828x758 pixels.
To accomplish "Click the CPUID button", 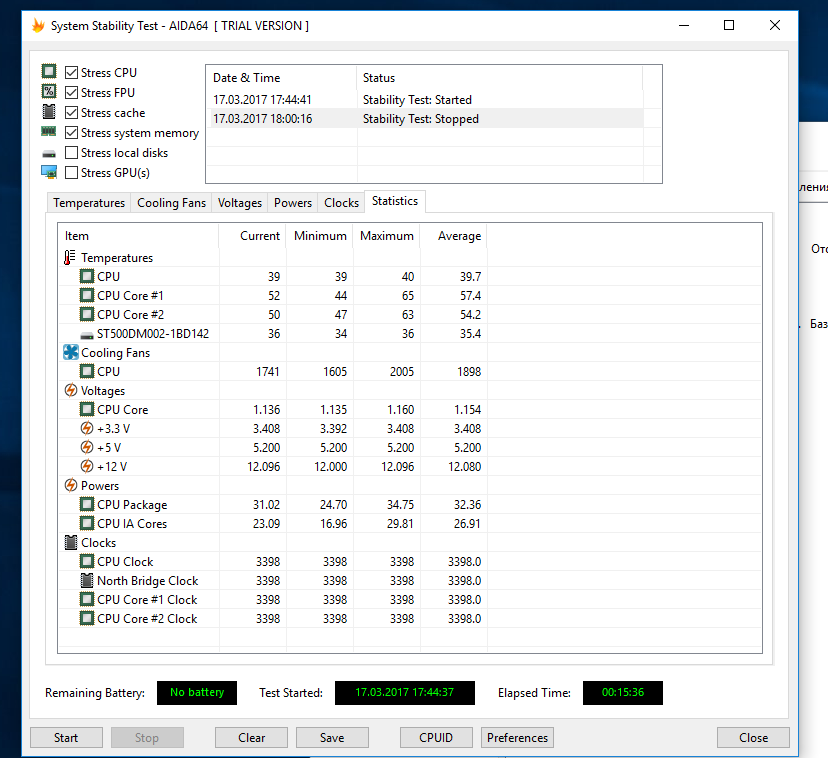I will (436, 737).
